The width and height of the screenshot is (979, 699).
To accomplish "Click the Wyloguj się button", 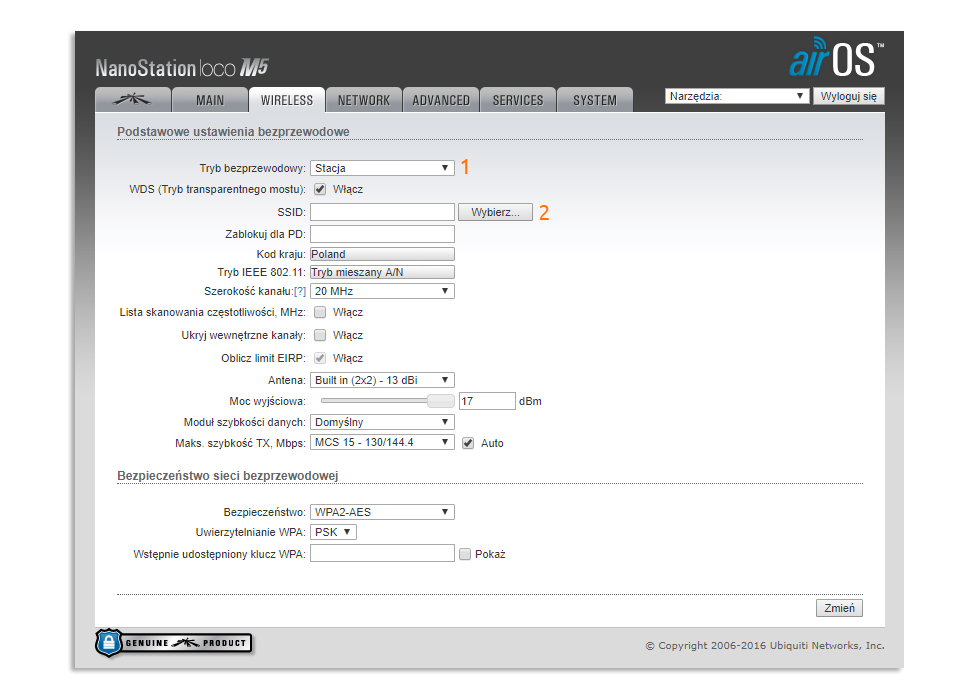I will coord(849,96).
